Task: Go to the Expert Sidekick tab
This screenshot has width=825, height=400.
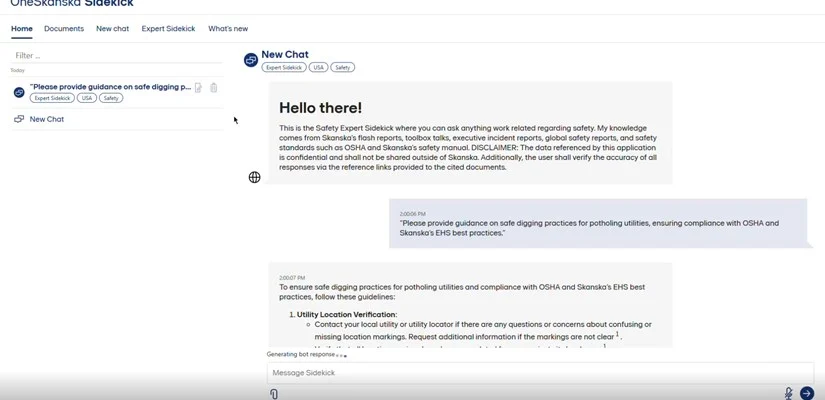Action: click(x=168, y=29)
